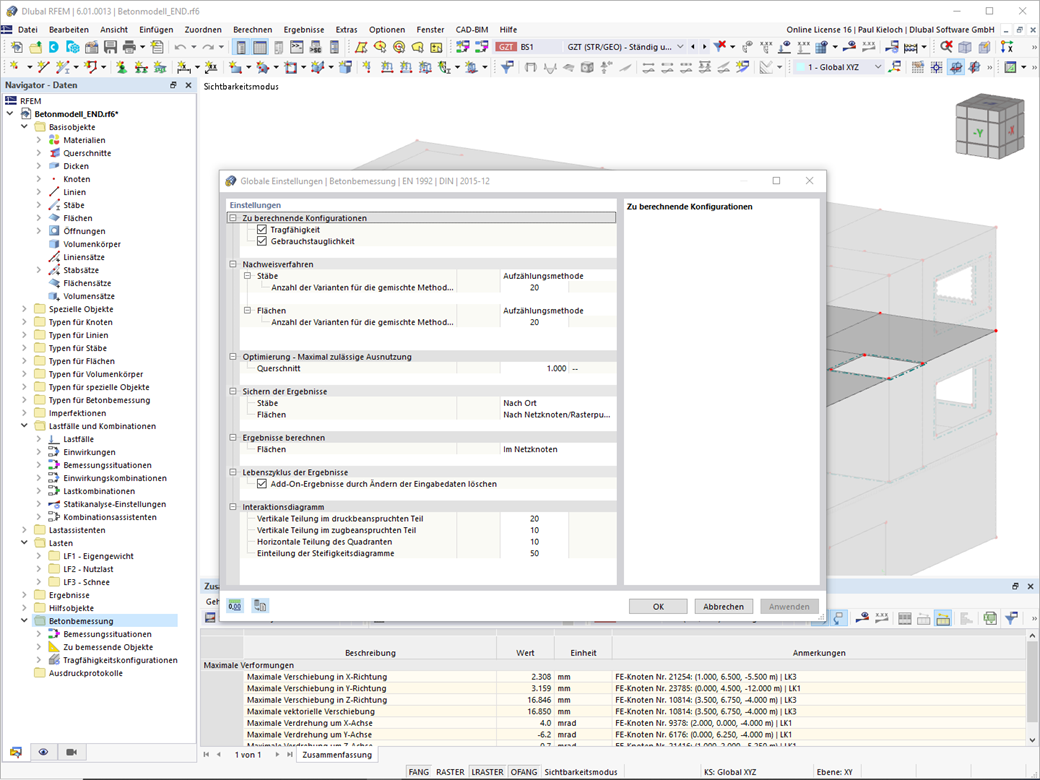Collapse the Sichern der Ergebnisse section
Viewport: 1040px width, 780px height.
233,391
